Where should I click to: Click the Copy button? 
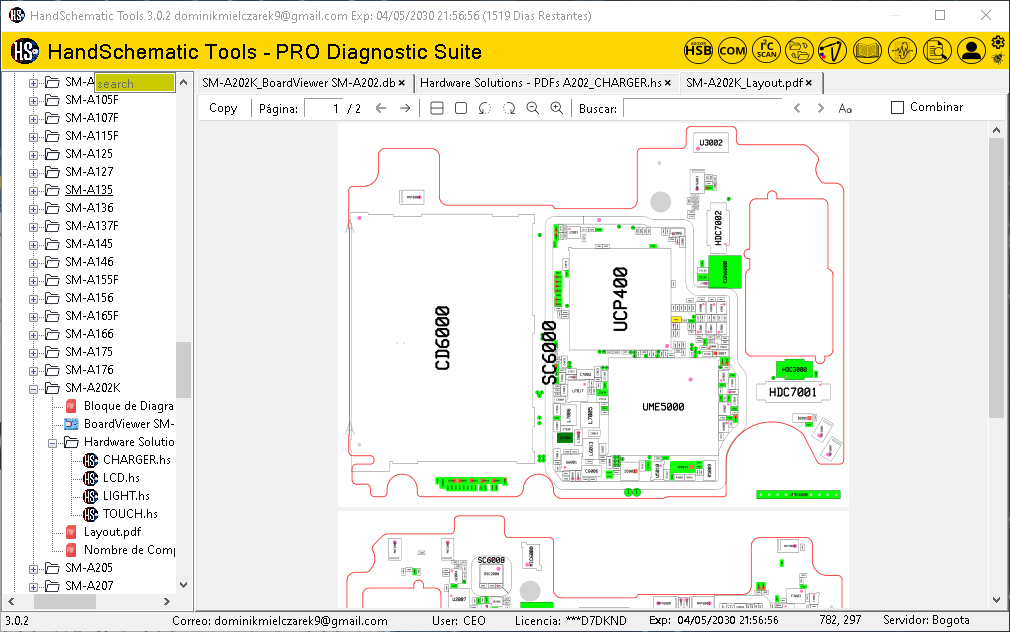223,108
